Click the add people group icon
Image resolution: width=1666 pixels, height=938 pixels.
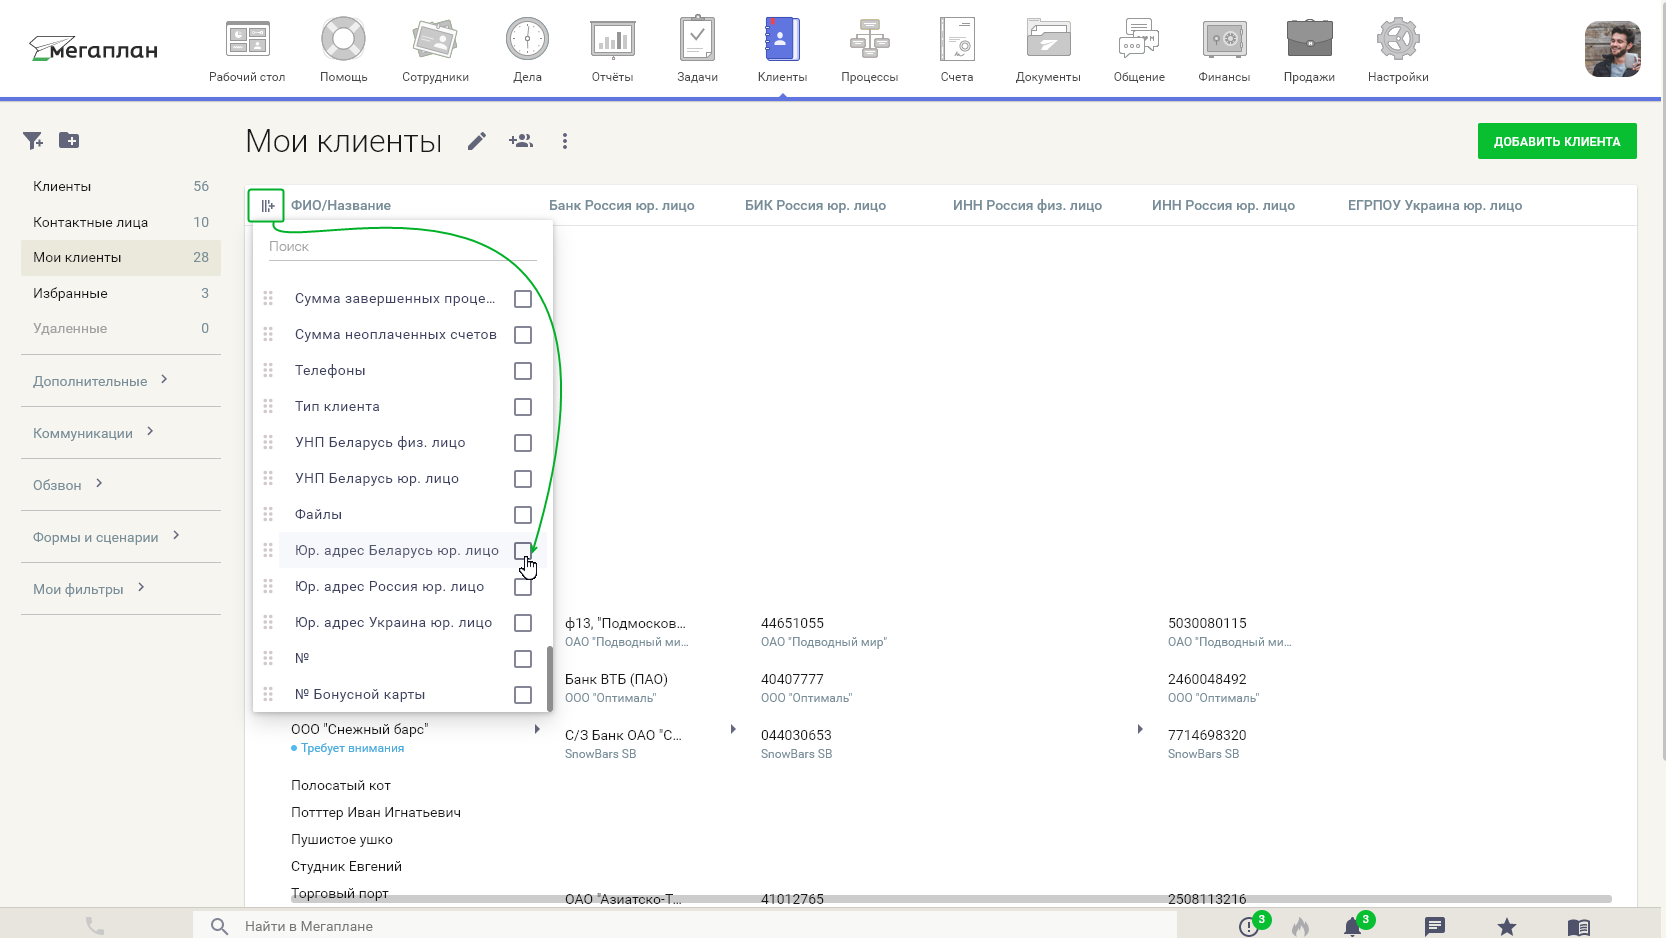[521, 141]
